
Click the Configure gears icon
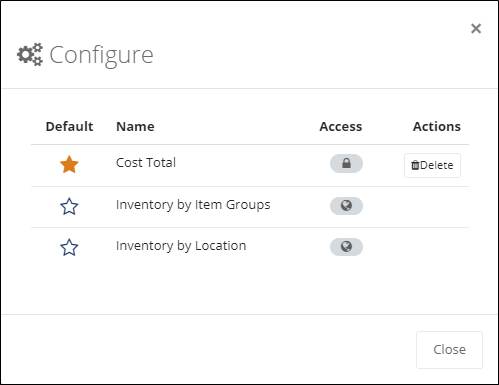coord(30,54)
